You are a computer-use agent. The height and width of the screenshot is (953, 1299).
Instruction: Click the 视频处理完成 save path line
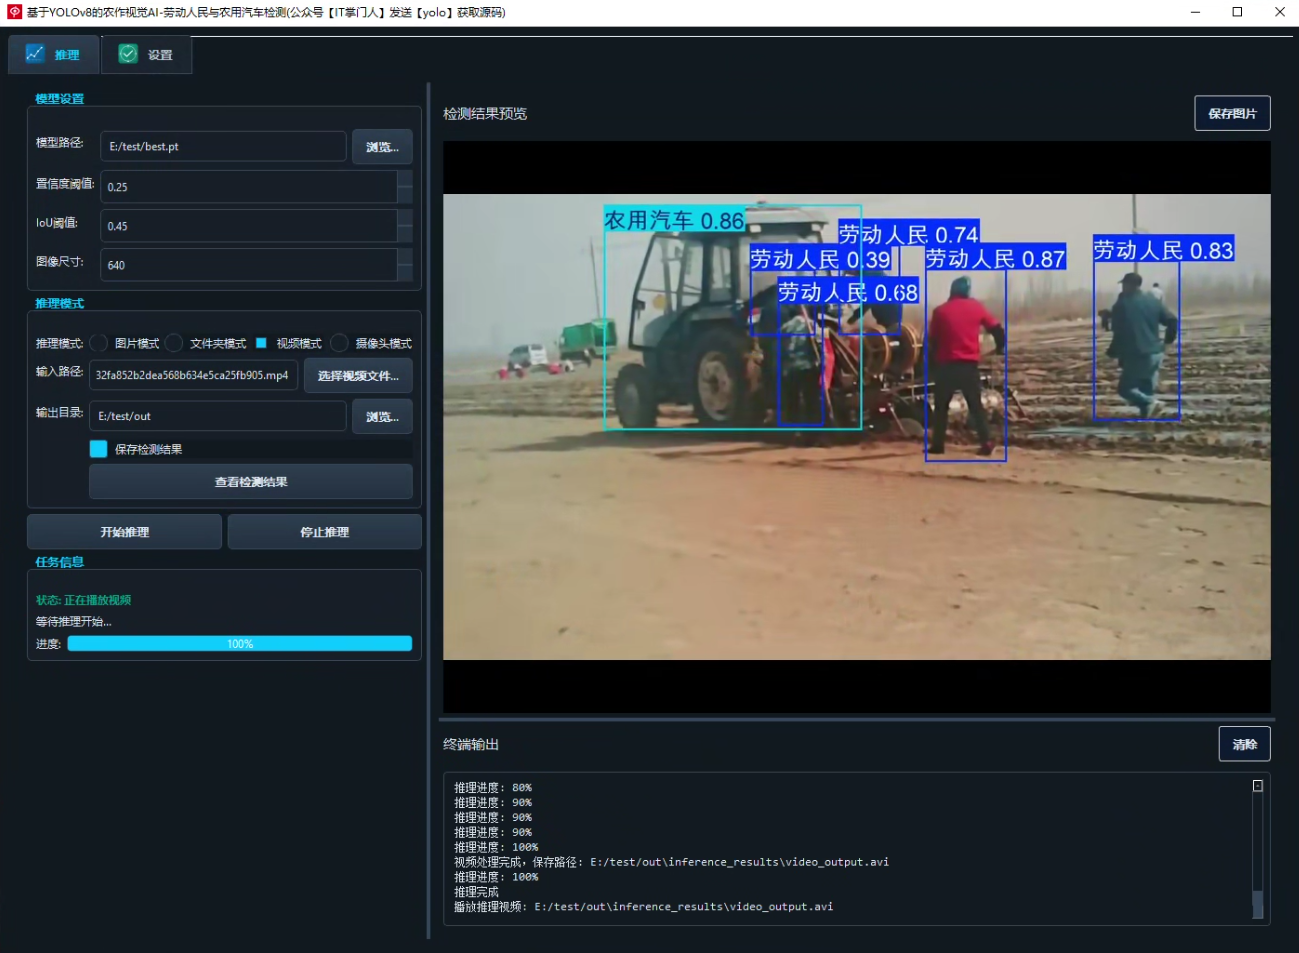671,862
